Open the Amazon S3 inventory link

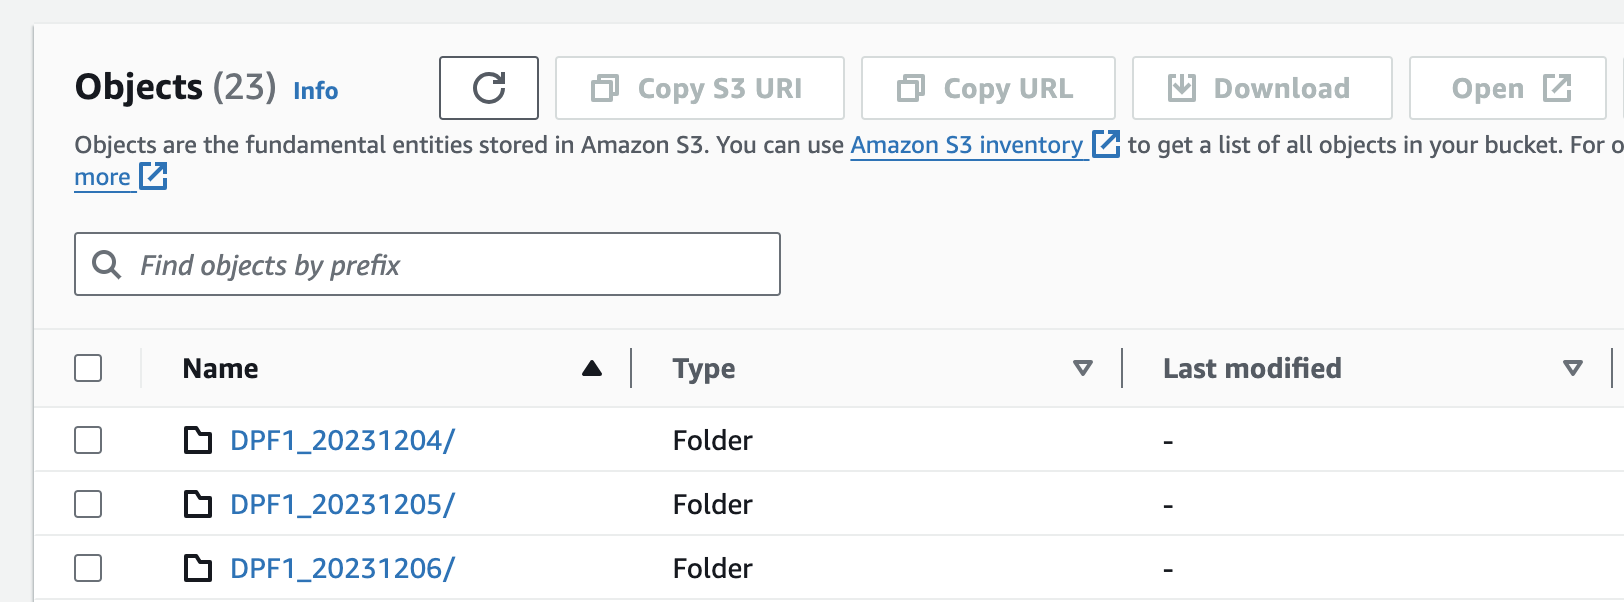pyautogui.click(x=966, y=145)
